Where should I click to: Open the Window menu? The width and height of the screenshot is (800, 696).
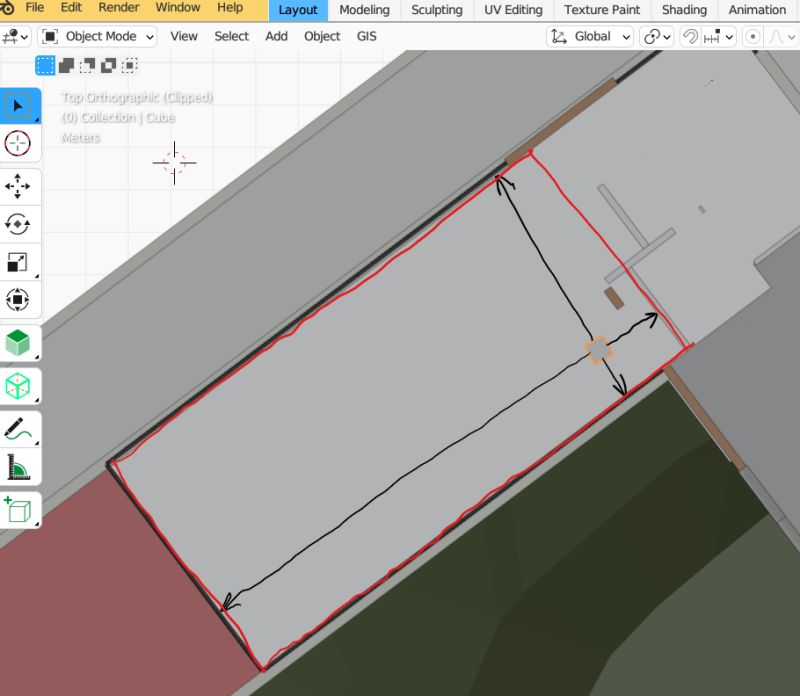pos(178,8)
